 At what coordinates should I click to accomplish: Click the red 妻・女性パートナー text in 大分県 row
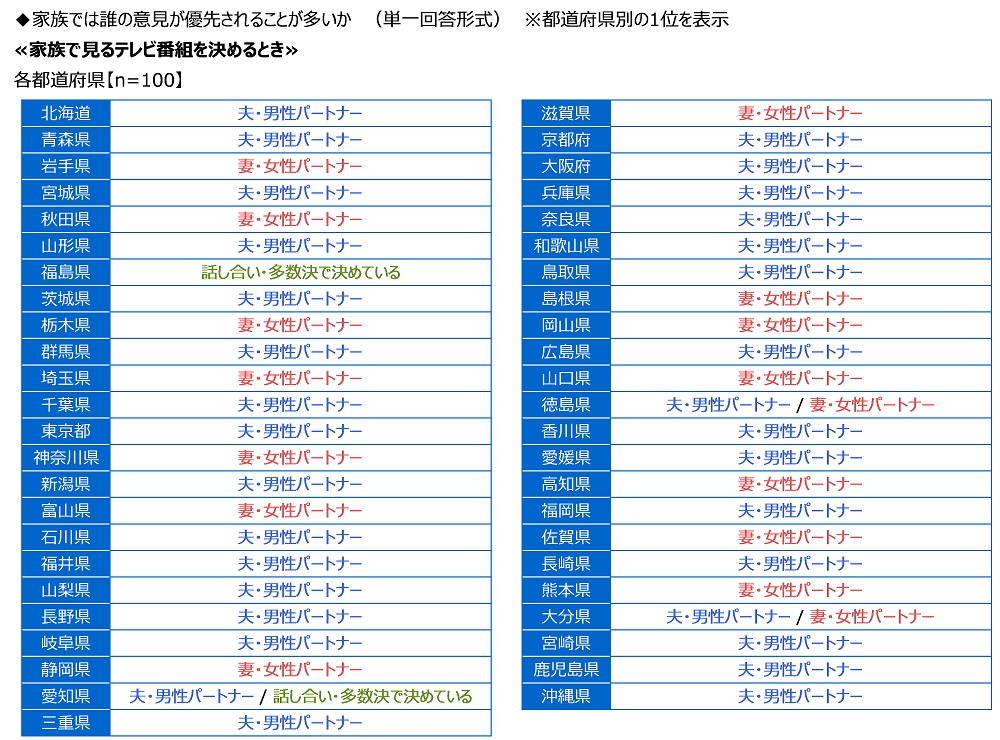tap(871, 616)
